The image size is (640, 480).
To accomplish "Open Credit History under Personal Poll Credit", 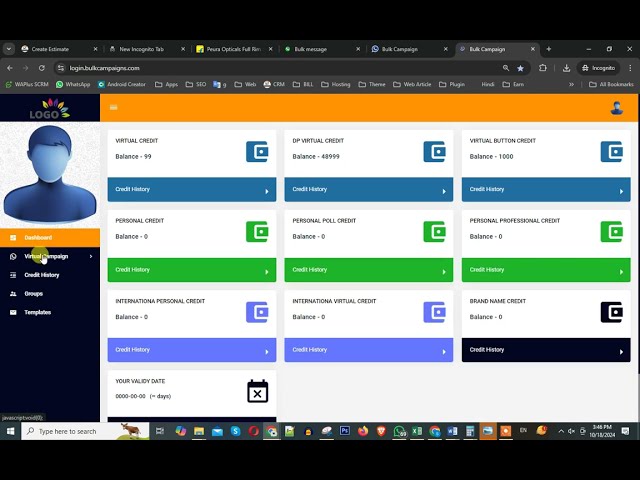I will (x=368, y=269).
